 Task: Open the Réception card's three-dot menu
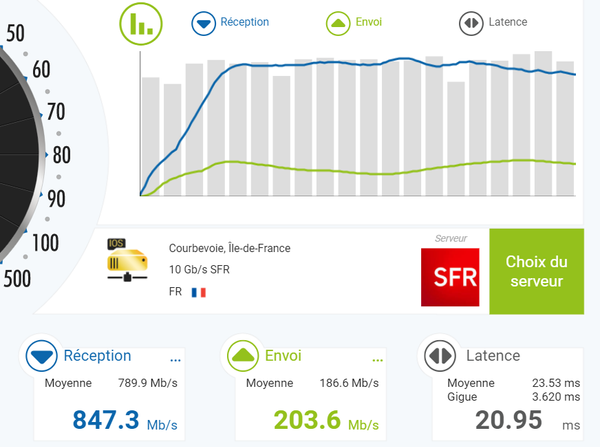[175, 360]
